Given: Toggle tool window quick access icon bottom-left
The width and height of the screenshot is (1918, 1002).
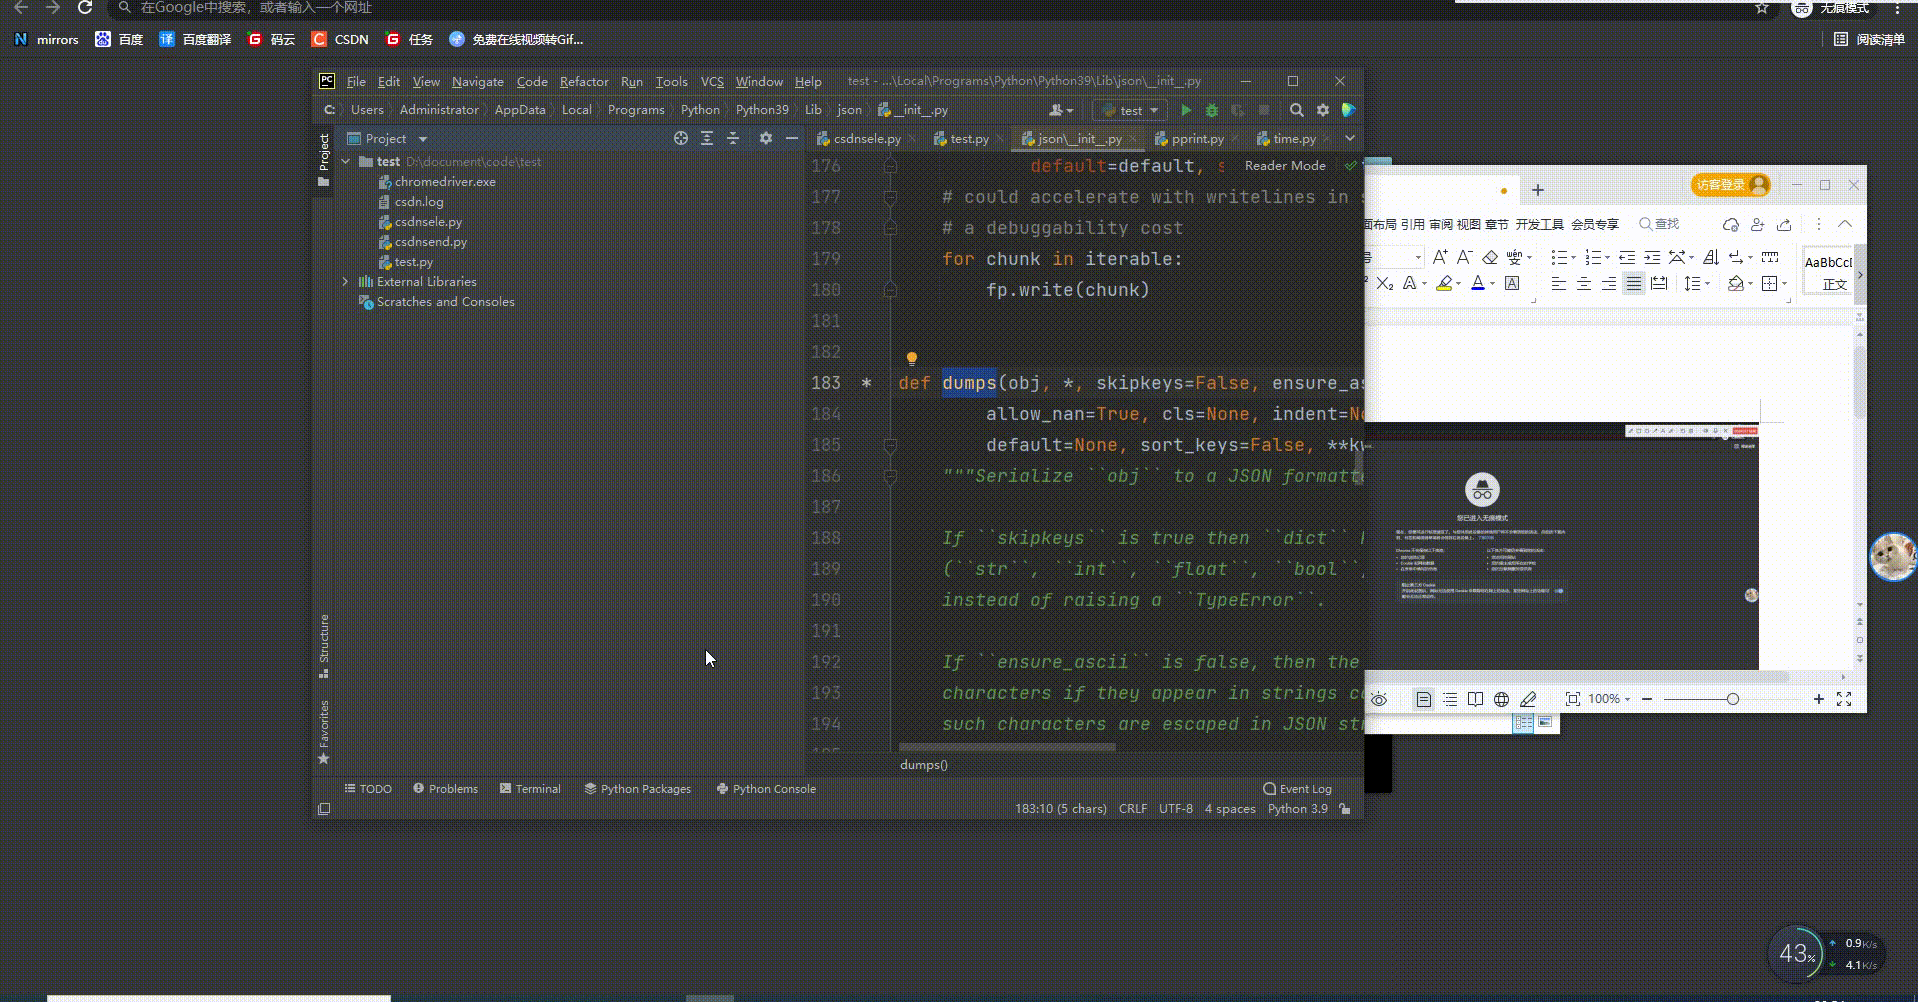Looking at the screenshot, I should tap(324, 809).
